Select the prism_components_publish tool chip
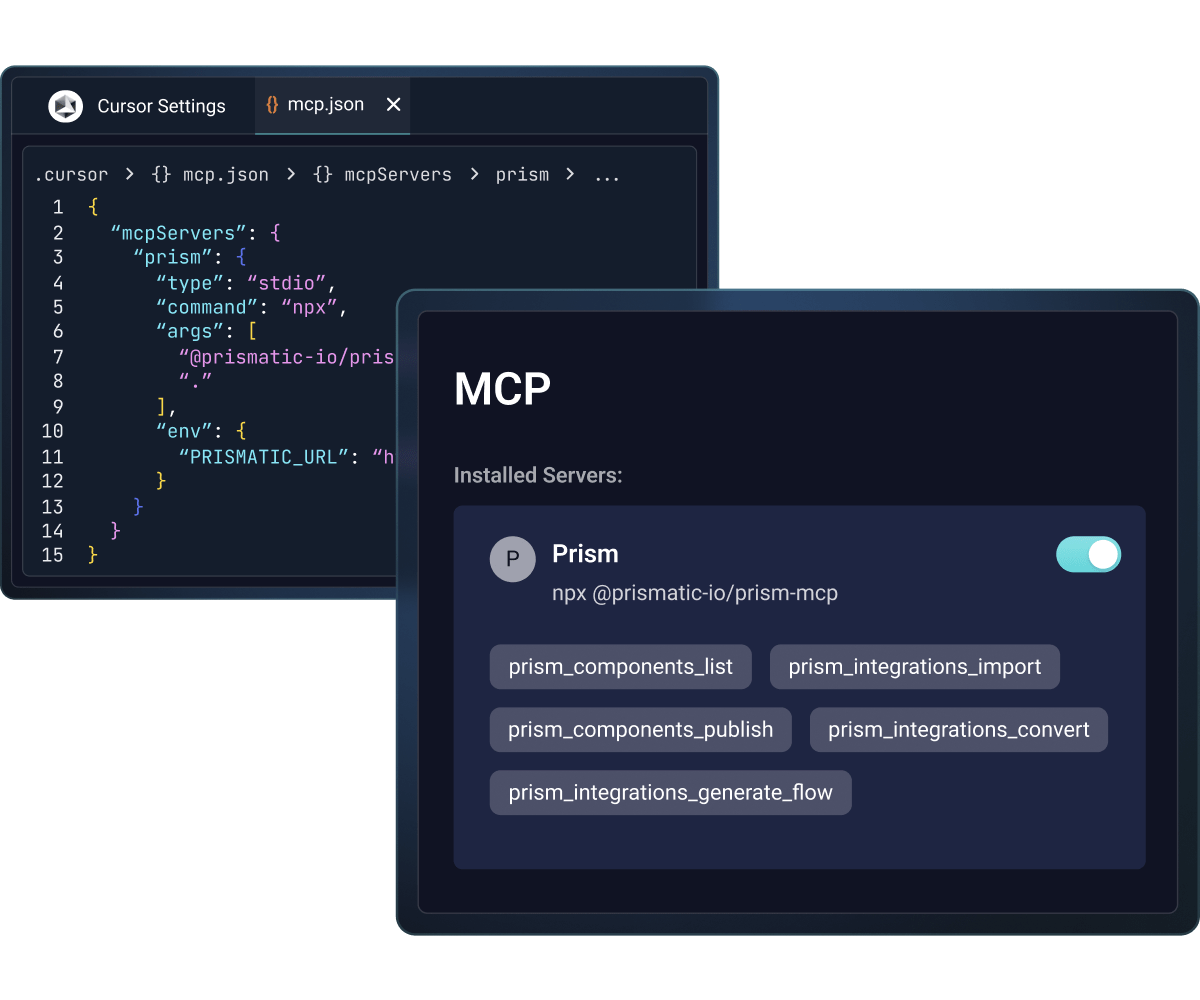Image resolution: width=1200 pixels, height=1000 pixels. 640,730
